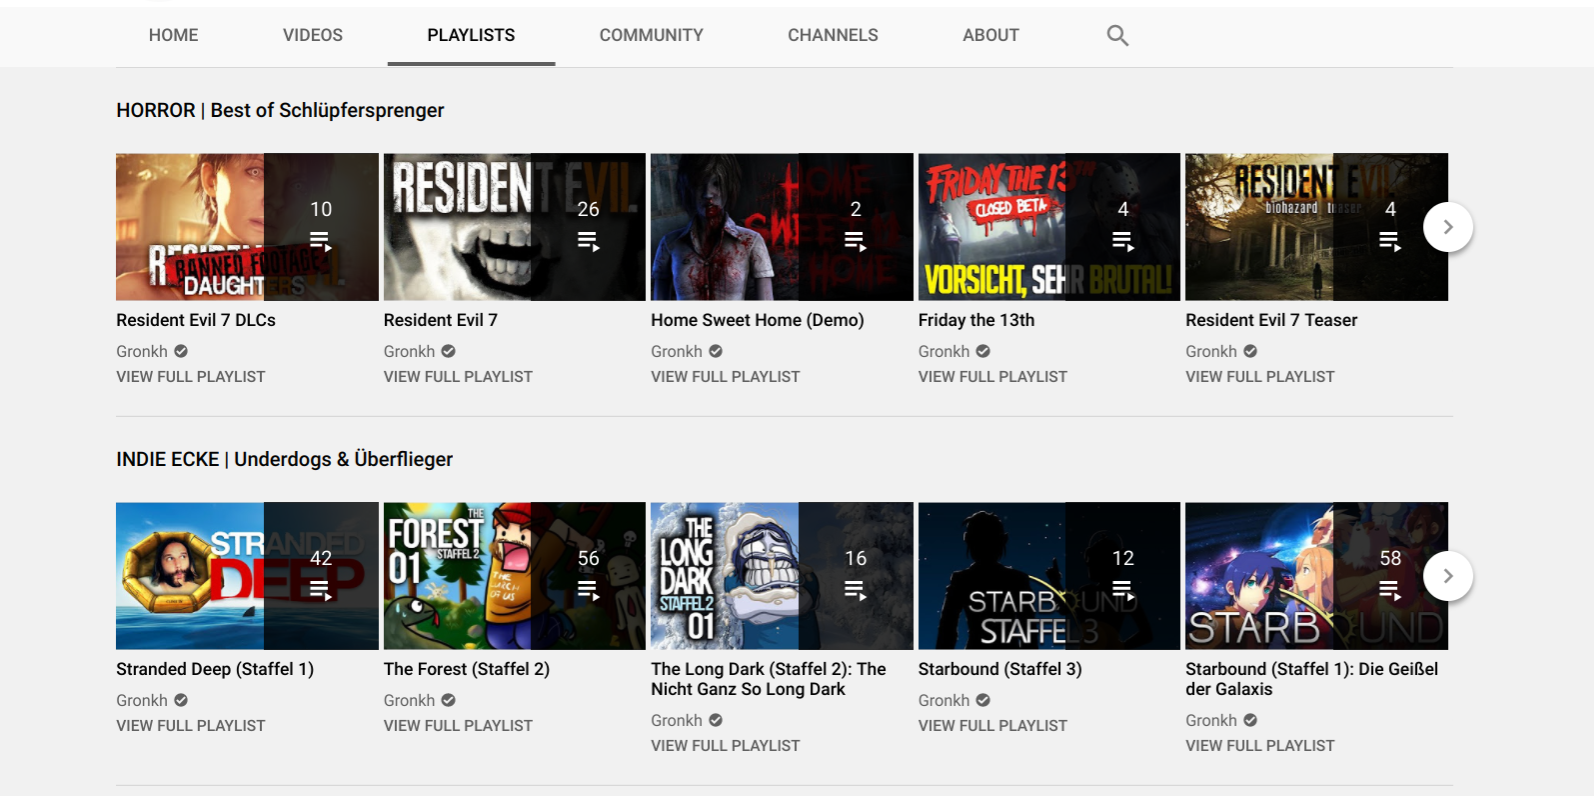View full playlist for Stranded Deep (Staffel 1)
Screen dimensions: 1594x796
point(191,726)
